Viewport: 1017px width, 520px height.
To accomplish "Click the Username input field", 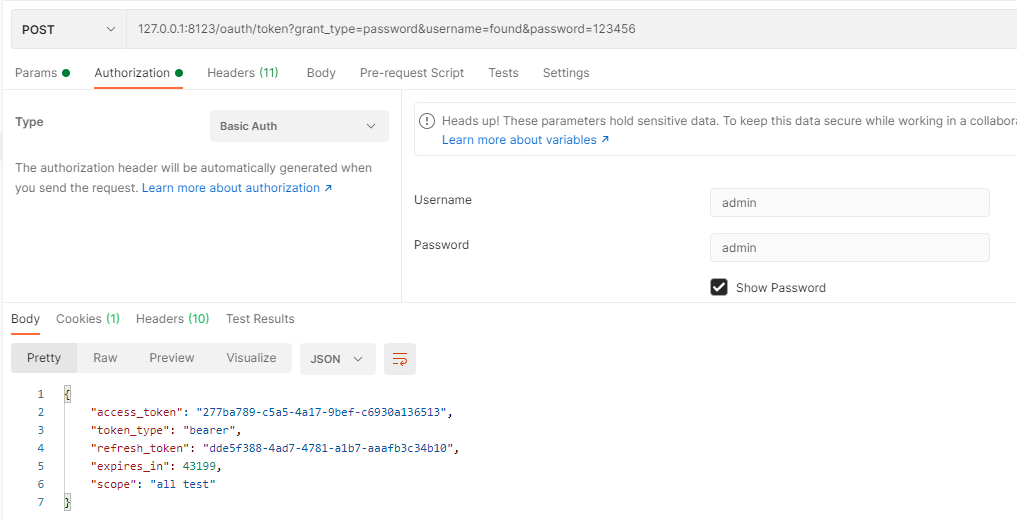I will tap(850, 202).
